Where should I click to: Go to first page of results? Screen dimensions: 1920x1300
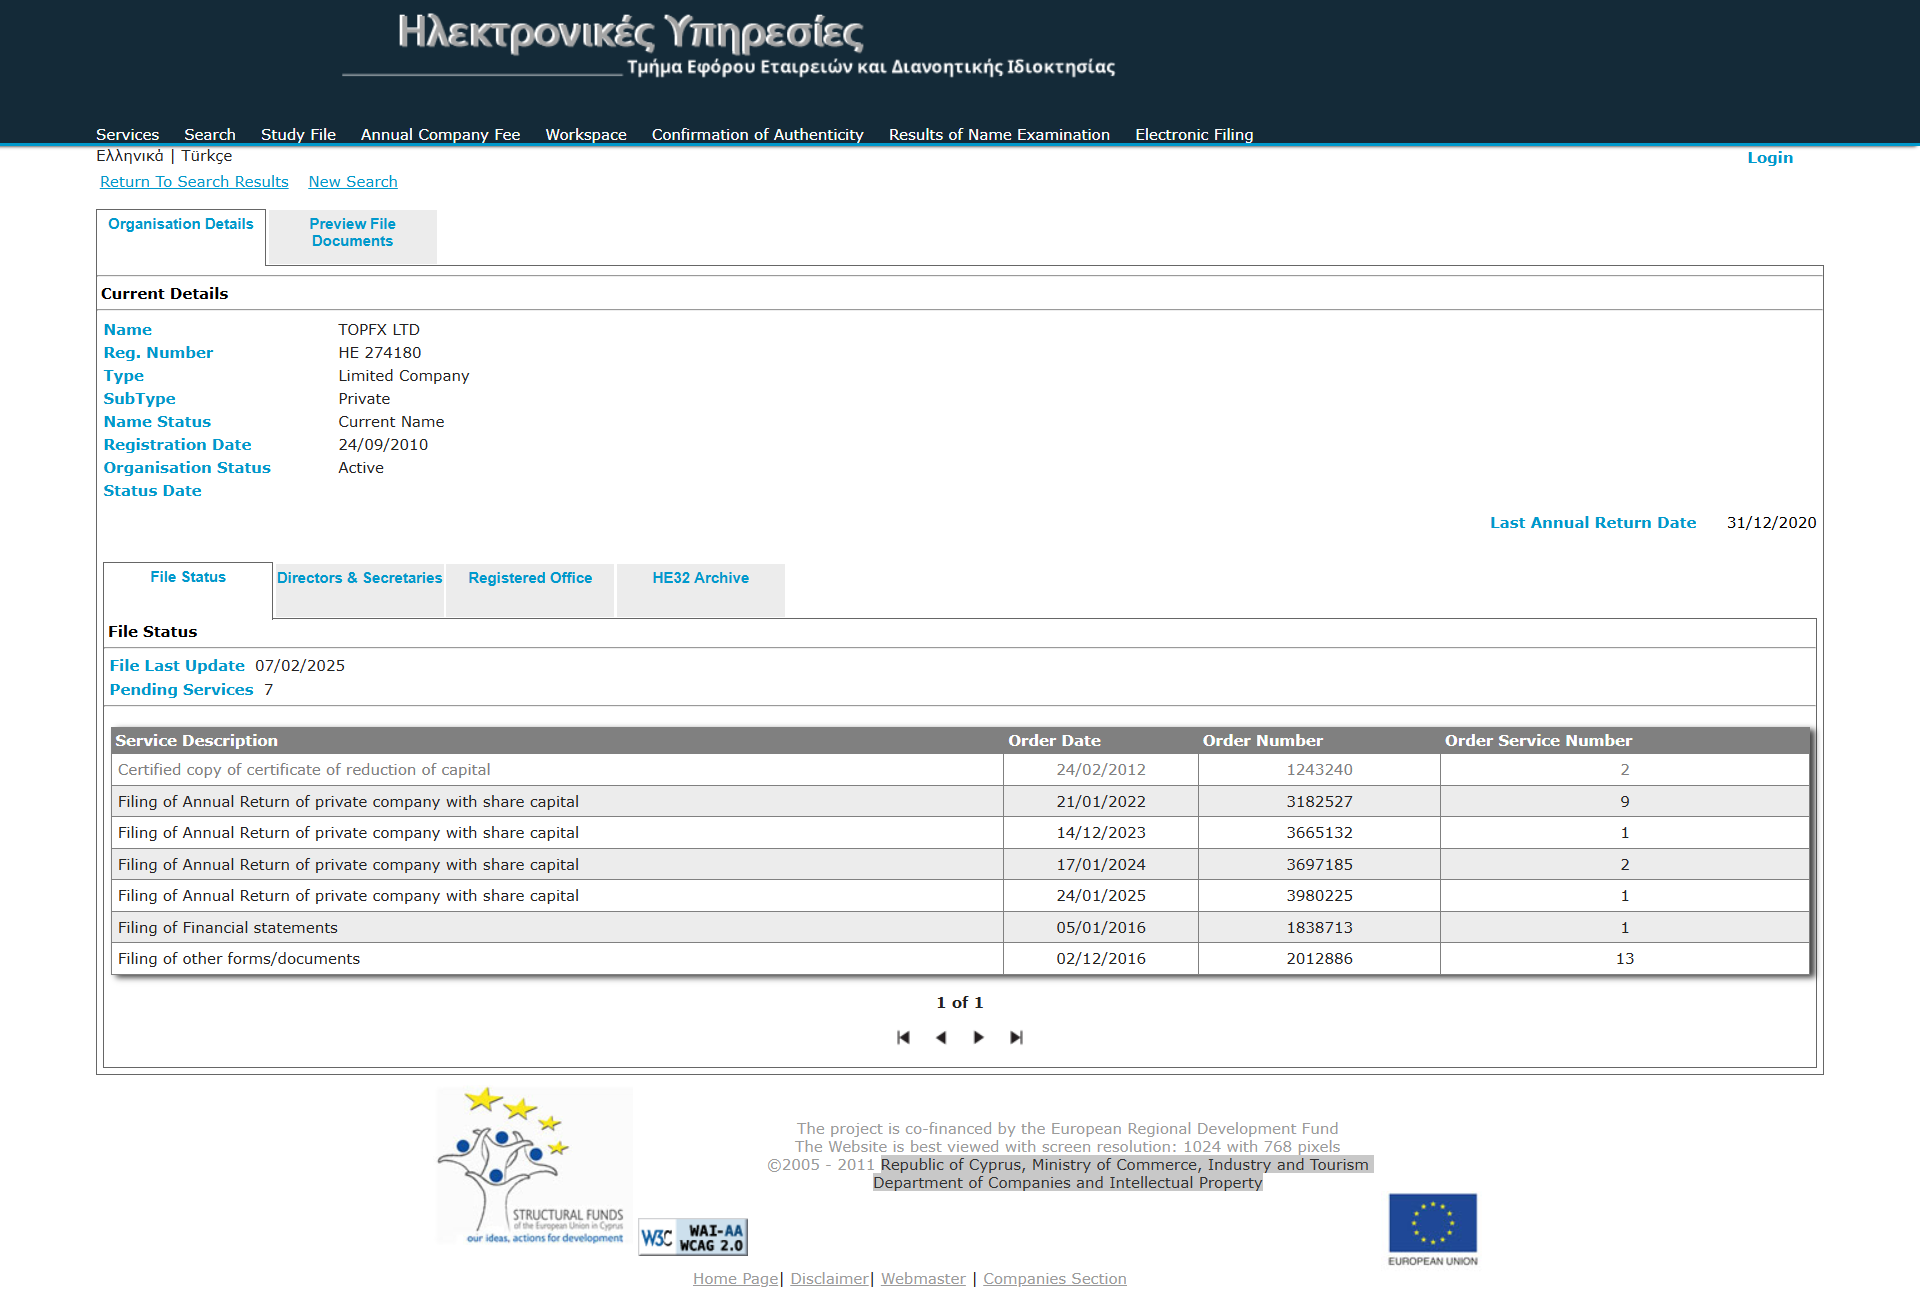(x=903, y=1037)
